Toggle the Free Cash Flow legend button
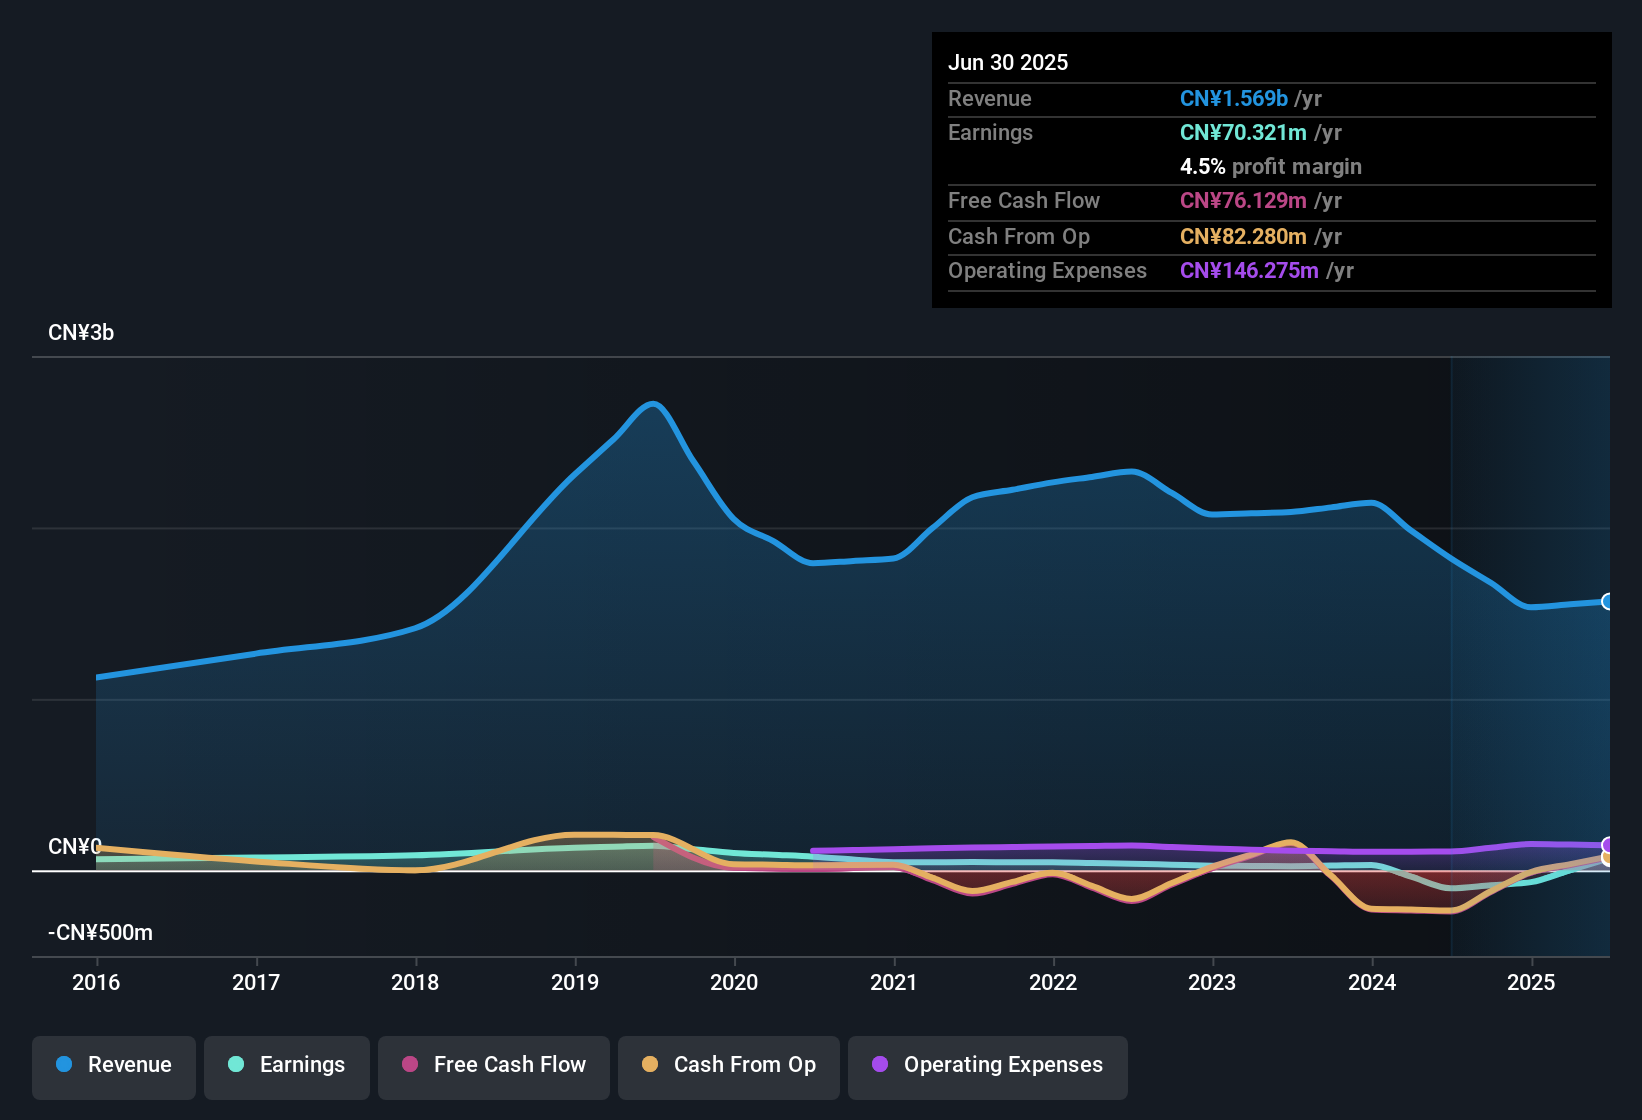This screenshot has width=1642, height=1120. click(x=494, y=1067)
